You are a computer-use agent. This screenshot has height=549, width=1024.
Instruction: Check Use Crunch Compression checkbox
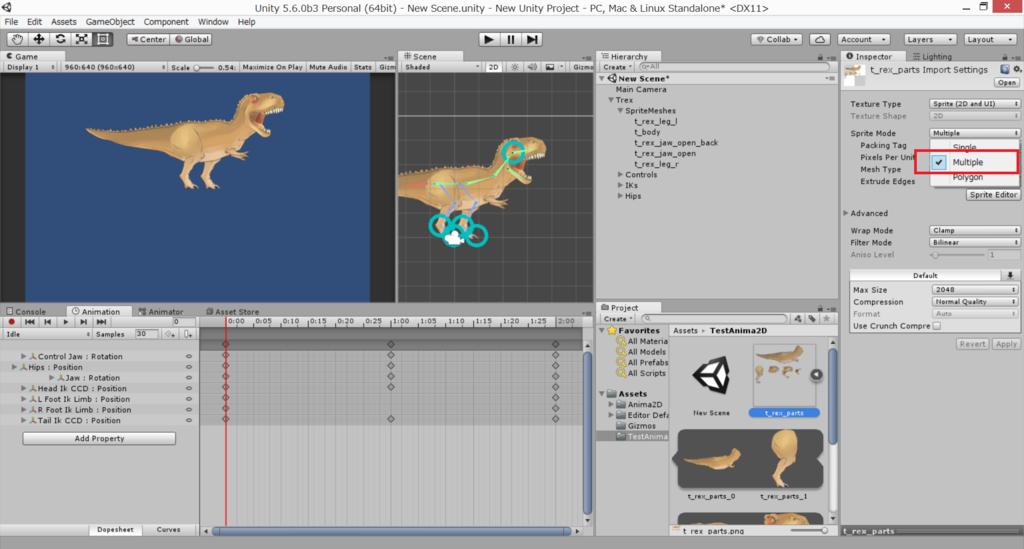tap(936, 326)
